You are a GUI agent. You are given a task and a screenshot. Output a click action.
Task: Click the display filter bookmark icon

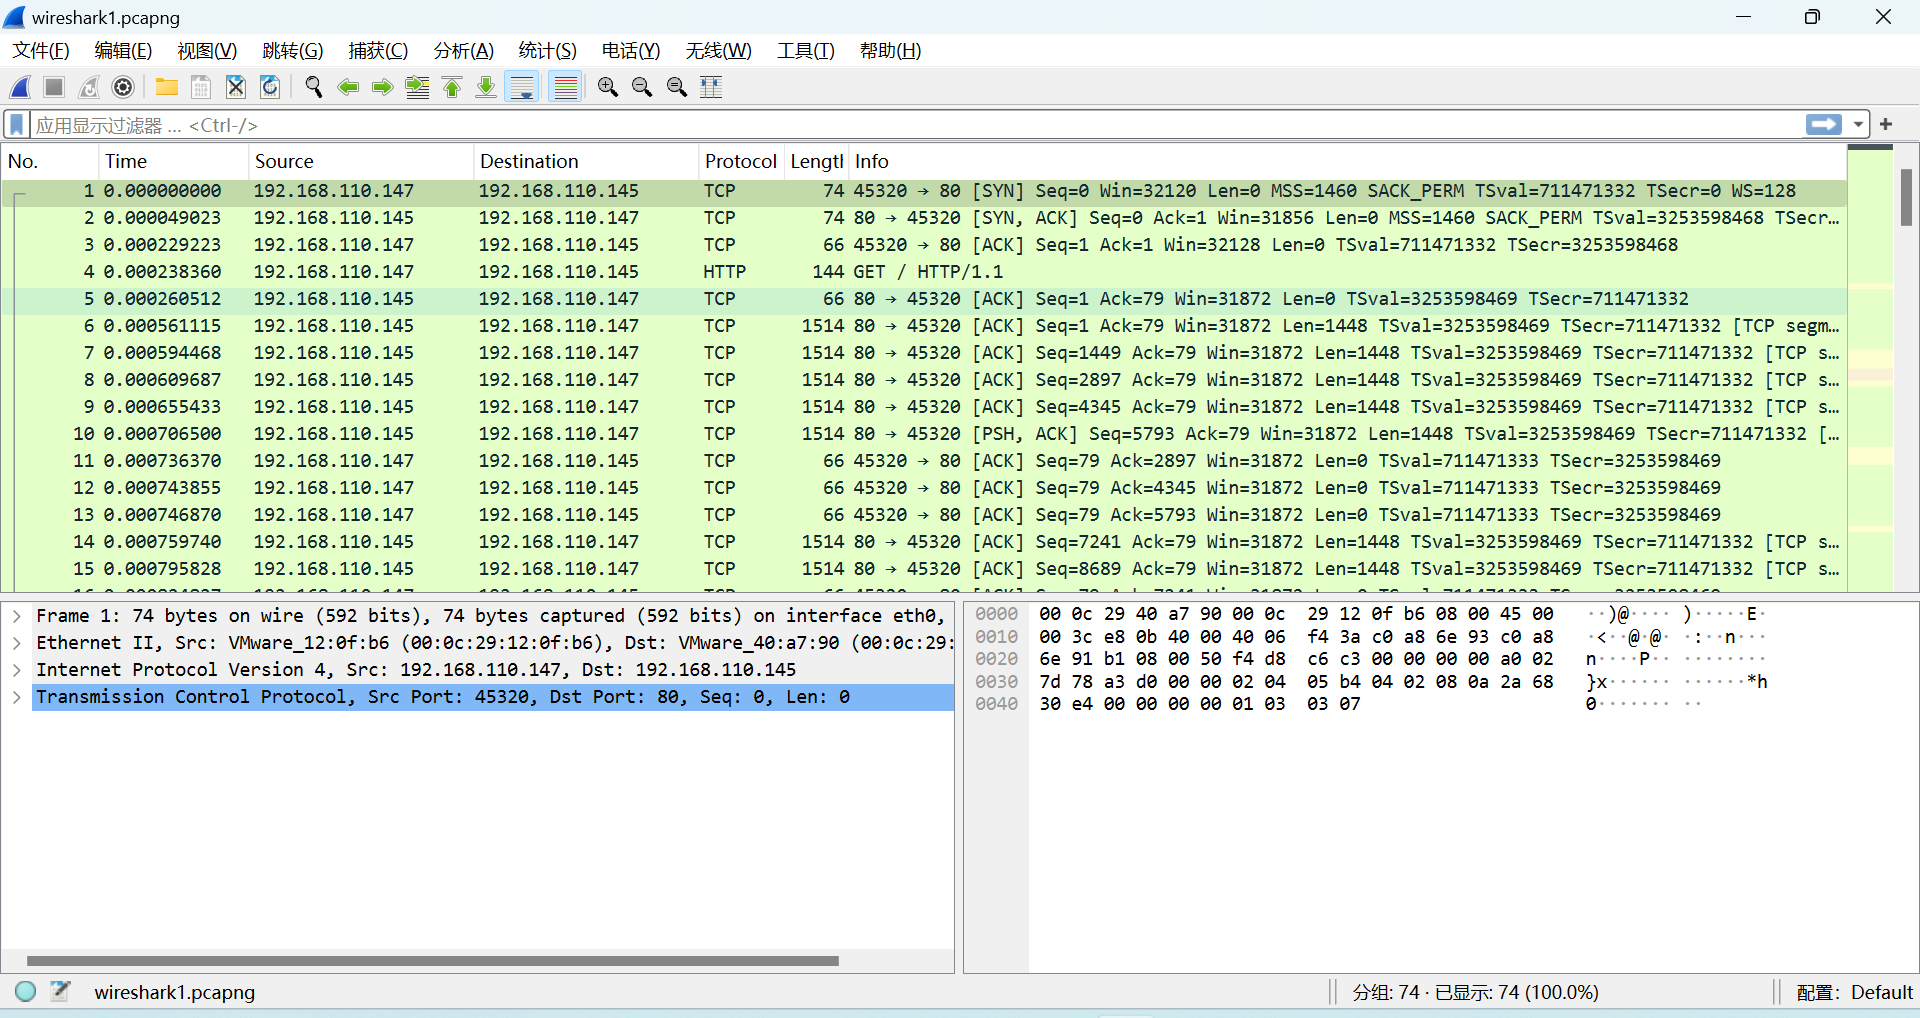(17, 125)
